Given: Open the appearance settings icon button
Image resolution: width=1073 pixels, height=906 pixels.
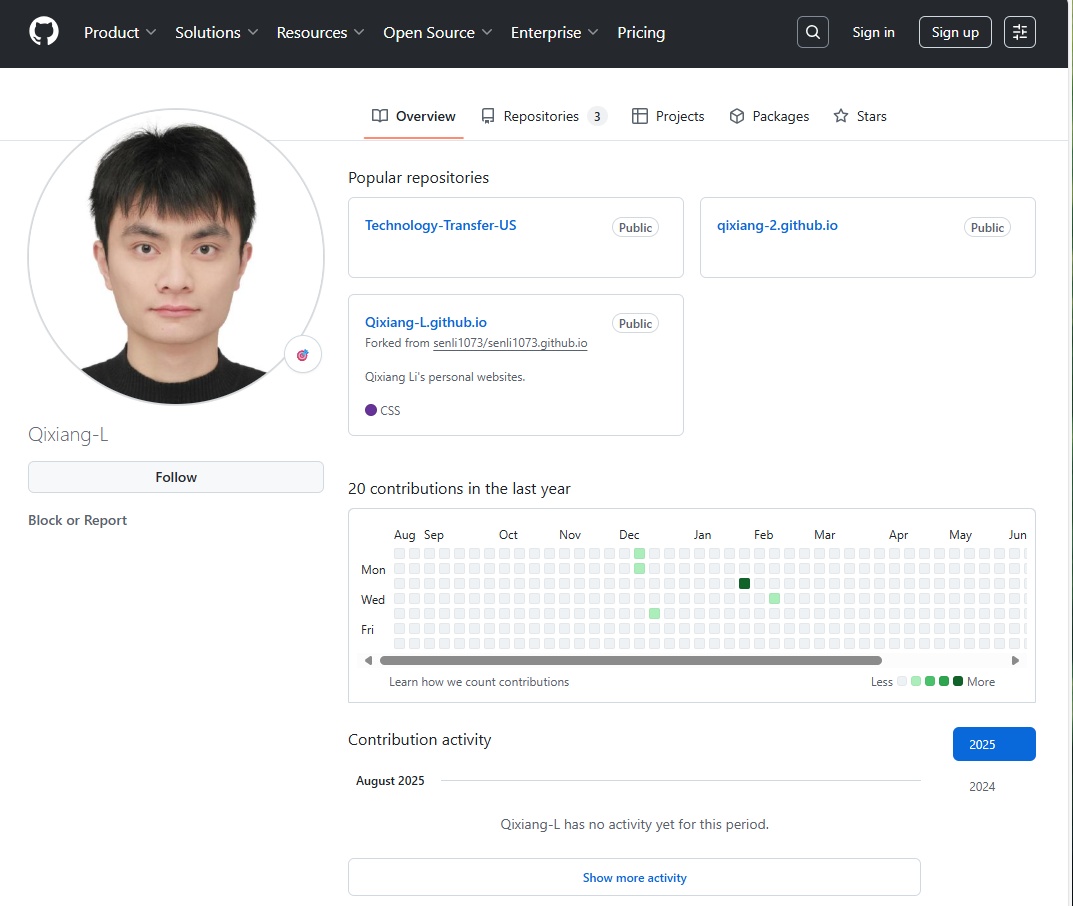Looking at the screenshot, I should point(1019,32).
